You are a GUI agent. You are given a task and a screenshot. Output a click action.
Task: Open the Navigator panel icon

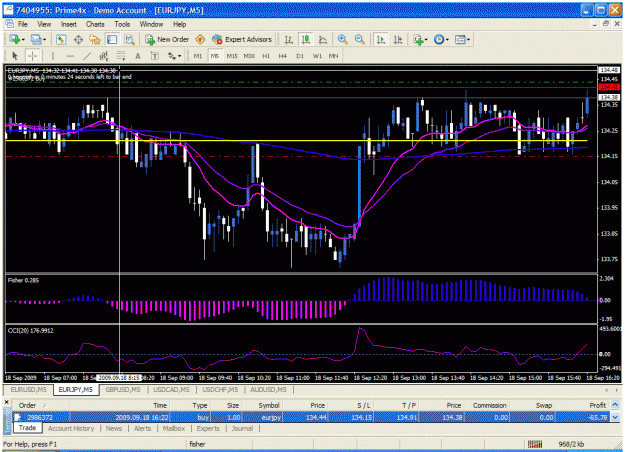click(x=95, y=39)
